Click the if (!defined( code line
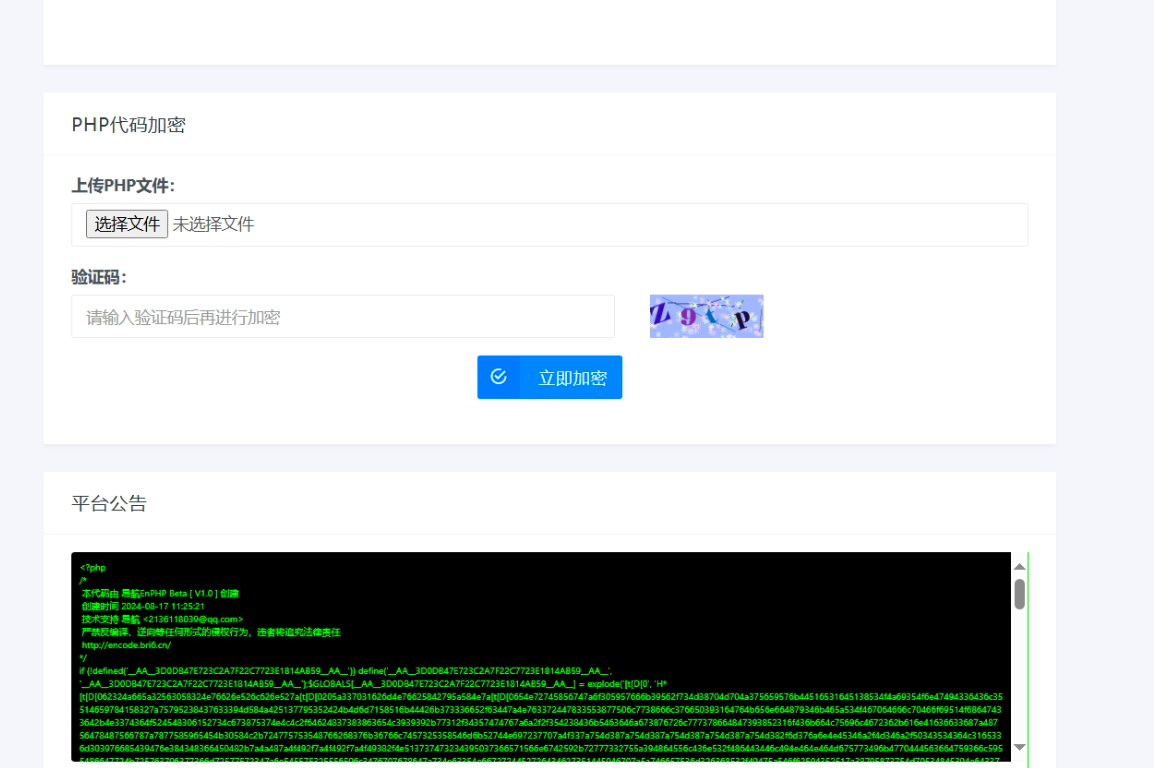Image resolution: width=1154 pixels, height=768 pixels. [346, 671]
